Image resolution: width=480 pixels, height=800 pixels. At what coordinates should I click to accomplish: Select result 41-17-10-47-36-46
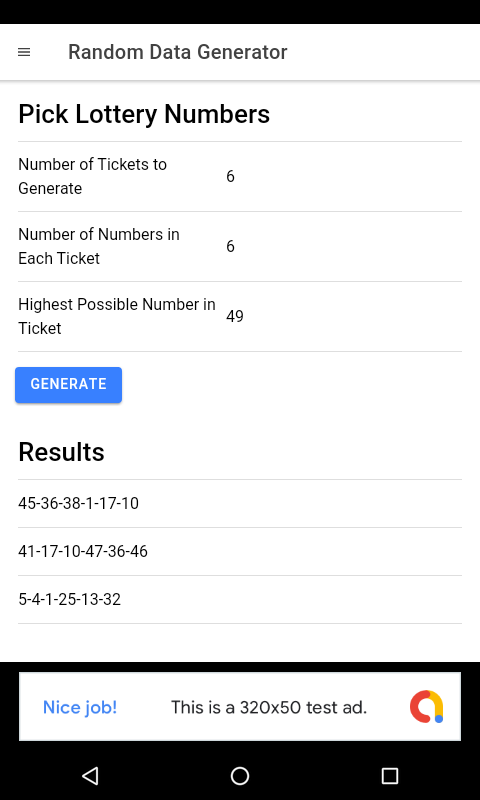(240, 552)
